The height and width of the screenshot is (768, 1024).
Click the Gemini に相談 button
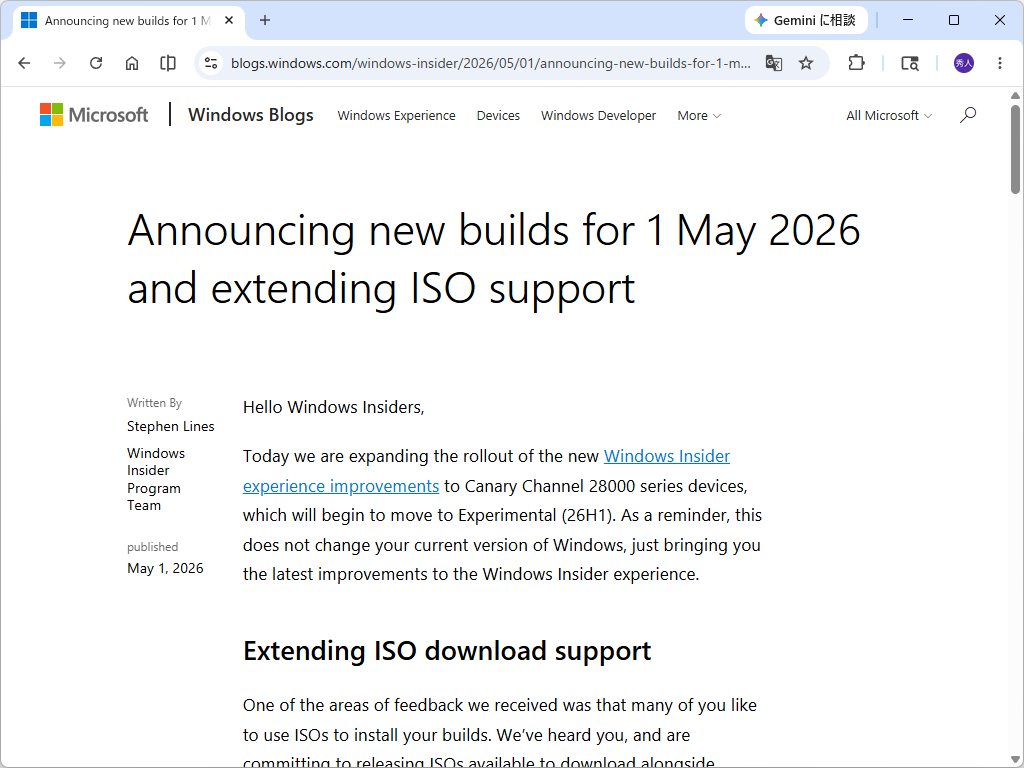point(806,20)
